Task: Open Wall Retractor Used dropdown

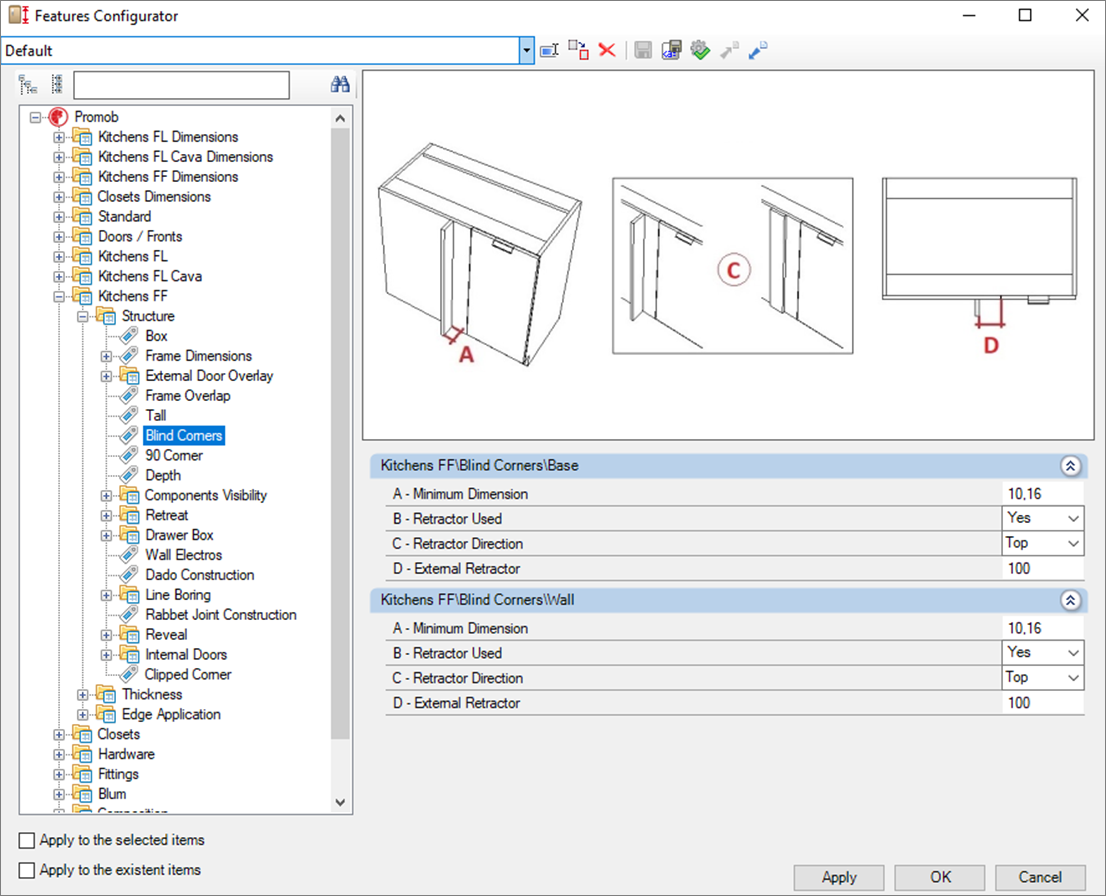Action: click(x=1073, y=653)
